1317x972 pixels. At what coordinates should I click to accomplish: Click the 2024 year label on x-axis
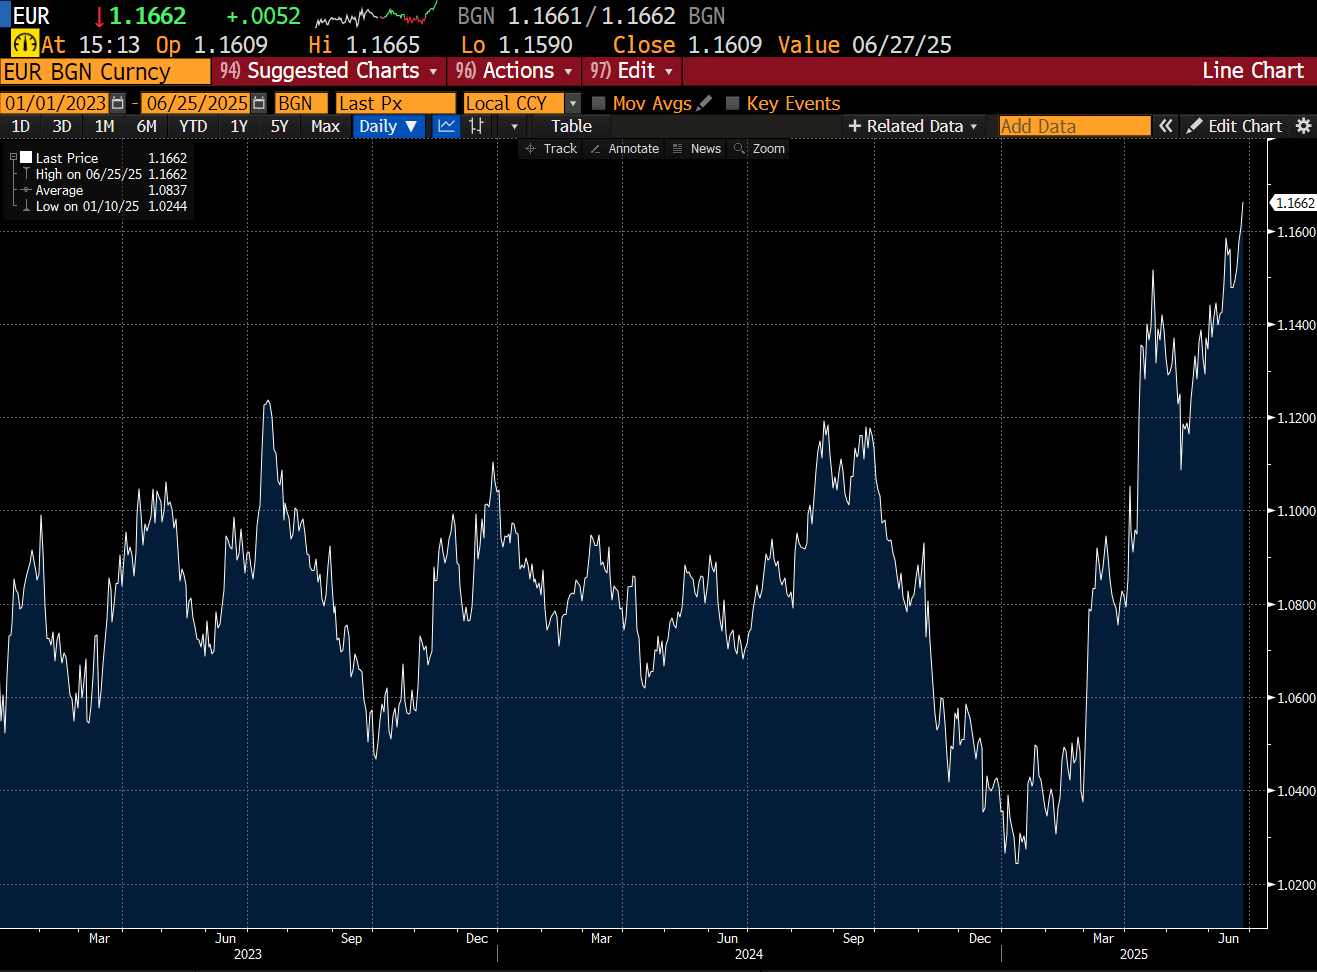[749, 954]
